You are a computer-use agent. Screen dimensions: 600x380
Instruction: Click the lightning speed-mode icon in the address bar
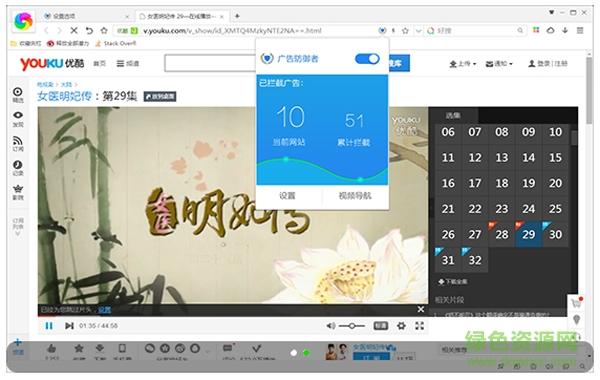click(x=393, y=31)
